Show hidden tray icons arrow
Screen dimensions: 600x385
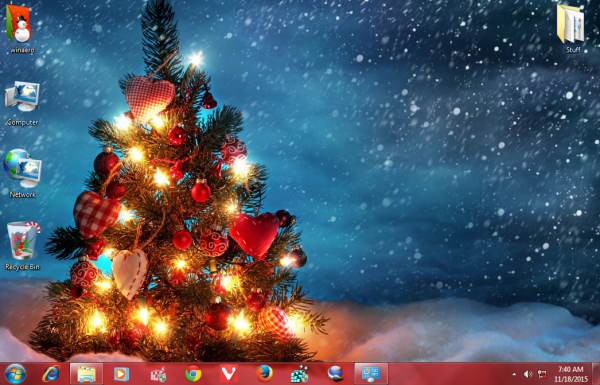pyautogui.click(x=514, y=374)
